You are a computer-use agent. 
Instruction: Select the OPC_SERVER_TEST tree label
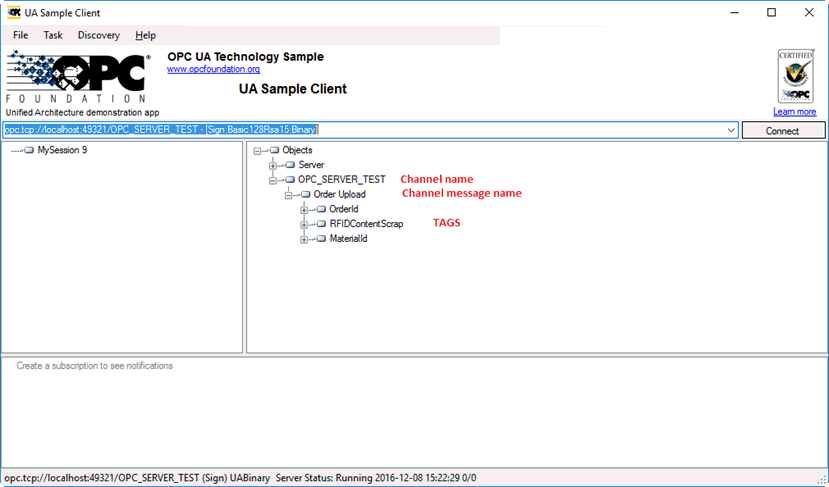(342, 180)
